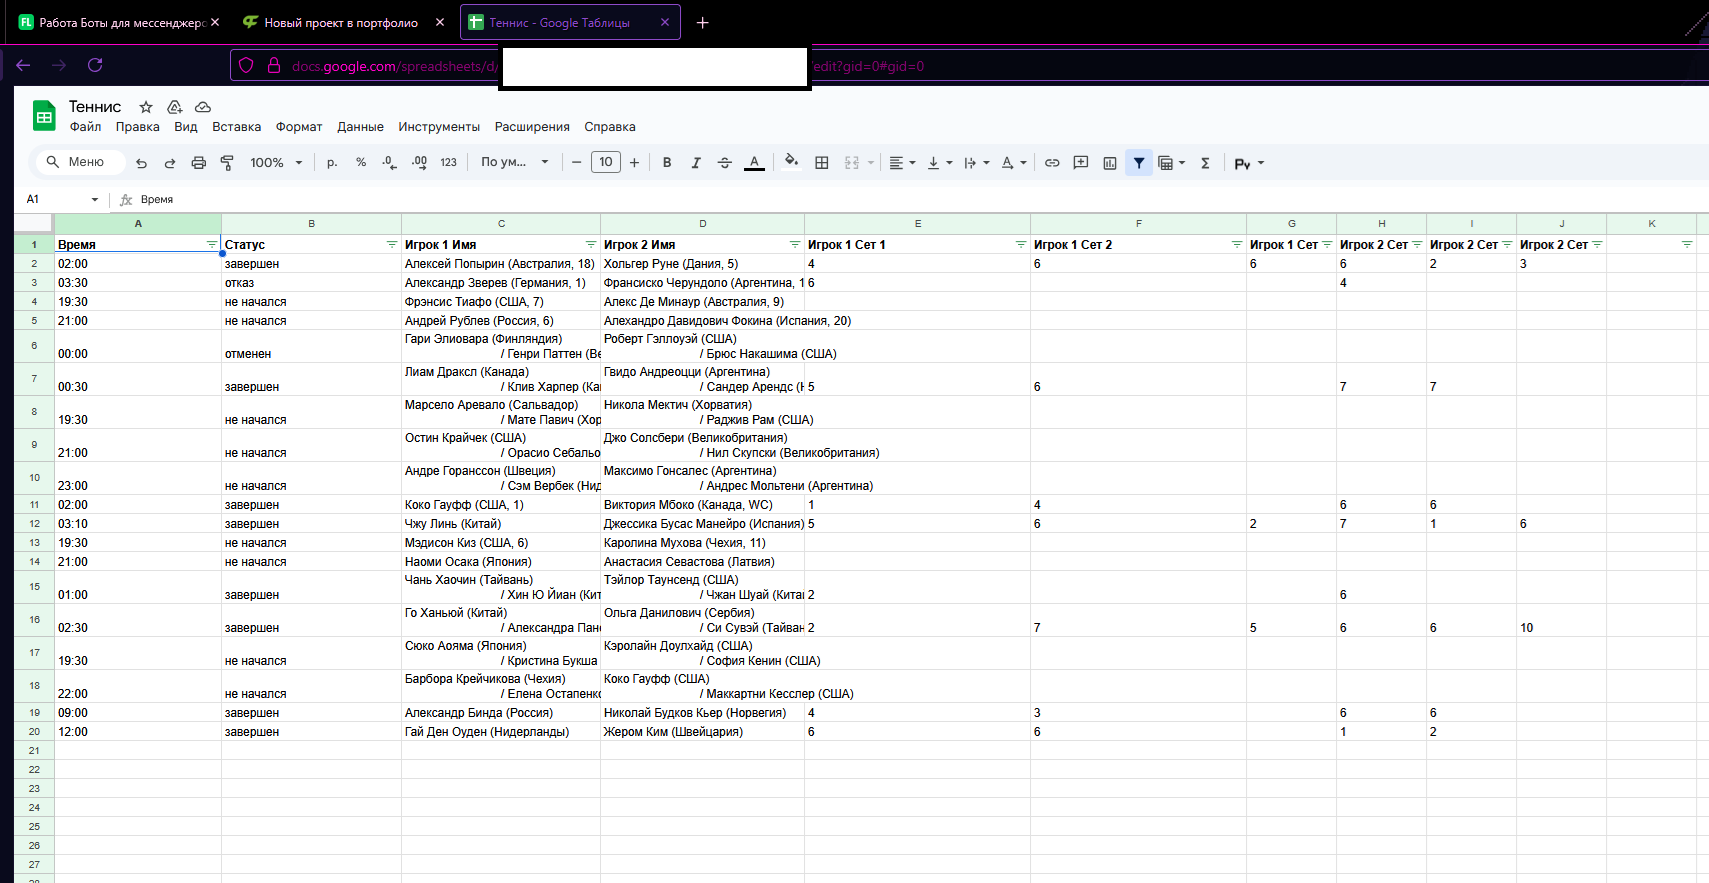Open the cell fill color picker
This screenshot has height=883, width=1709.
792,163
